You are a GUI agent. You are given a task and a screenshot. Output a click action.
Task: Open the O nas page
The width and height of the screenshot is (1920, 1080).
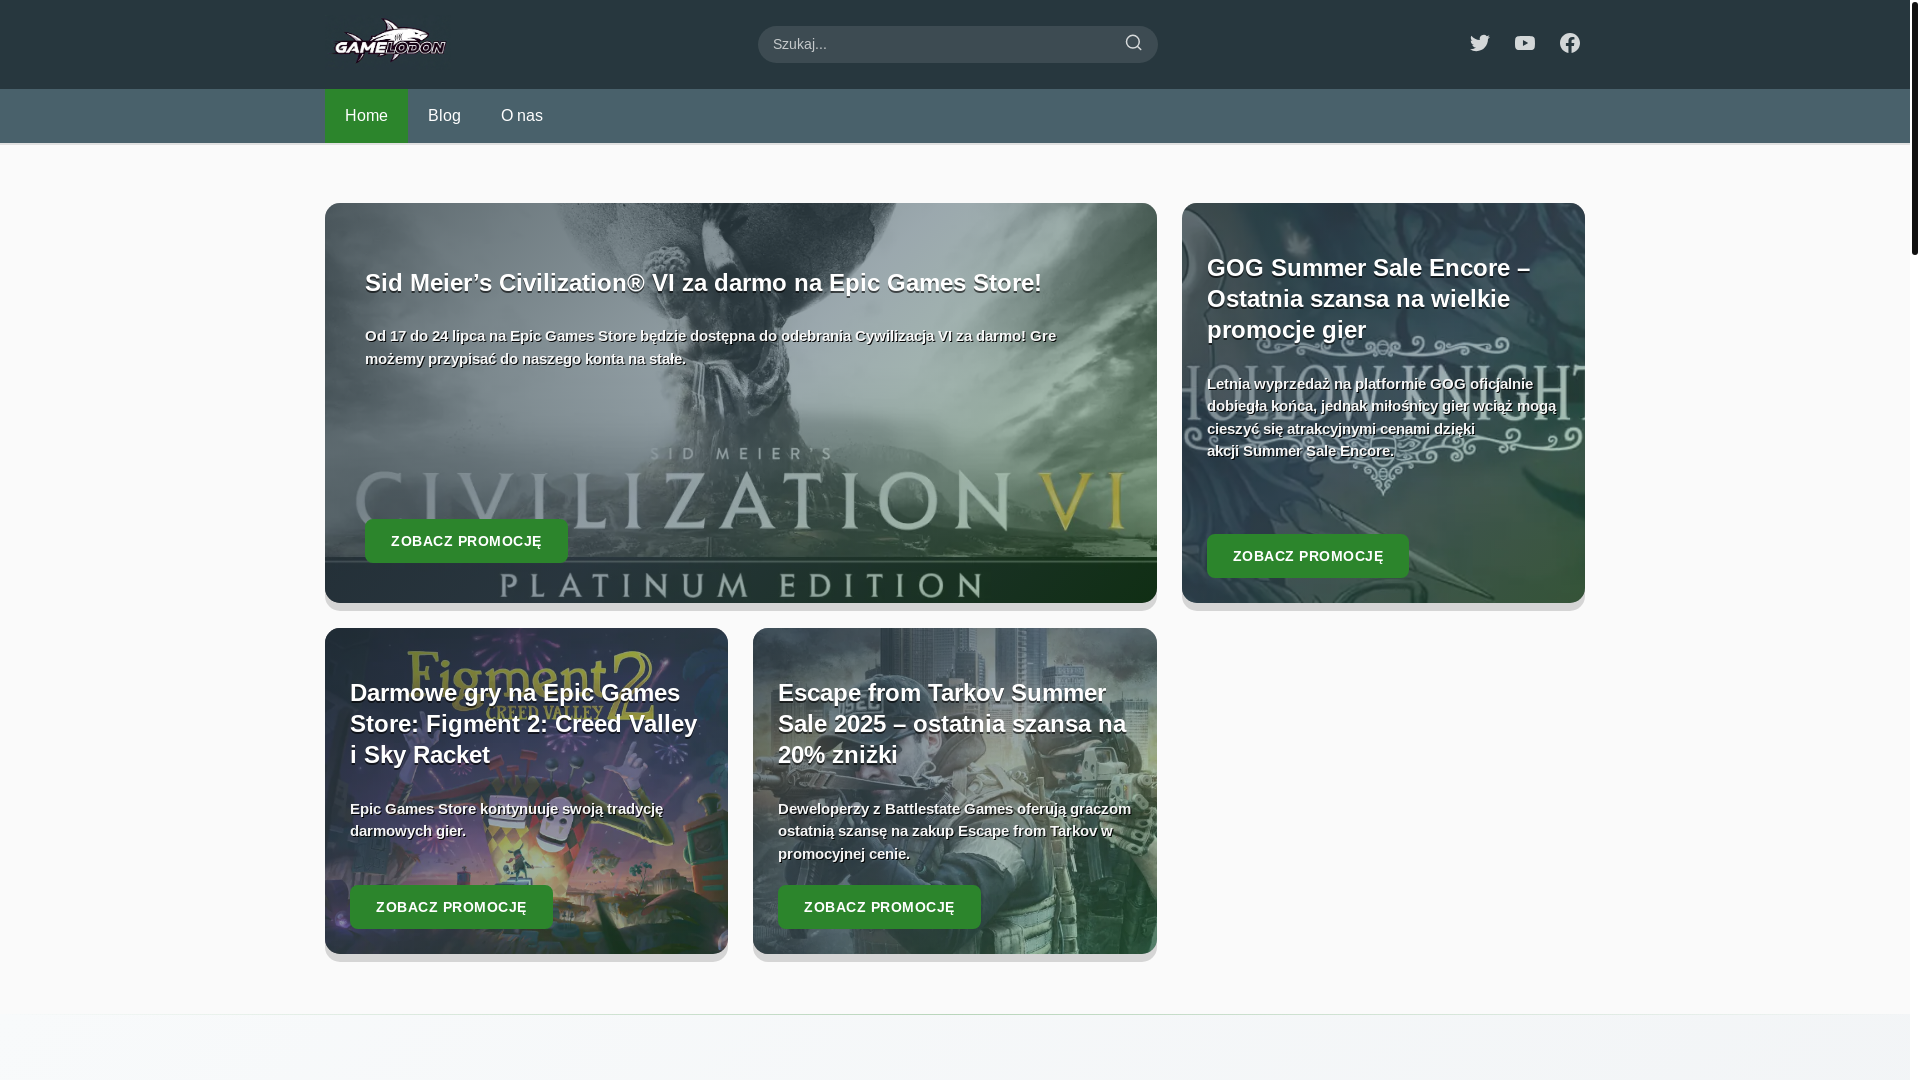[522, 116]
